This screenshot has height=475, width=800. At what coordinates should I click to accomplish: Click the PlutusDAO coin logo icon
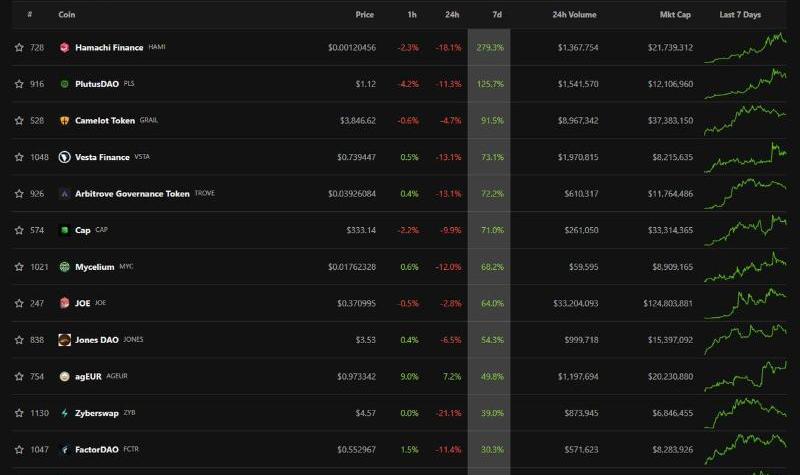click(65, 84)
